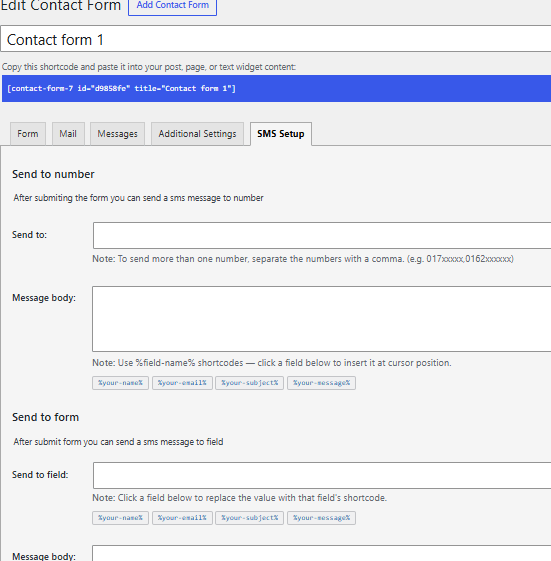The height and width of the screenshot is (561, 551).
Task: Insert %your-message% into Send to number message
Action: pyautogui.click(x=321, y=383)
